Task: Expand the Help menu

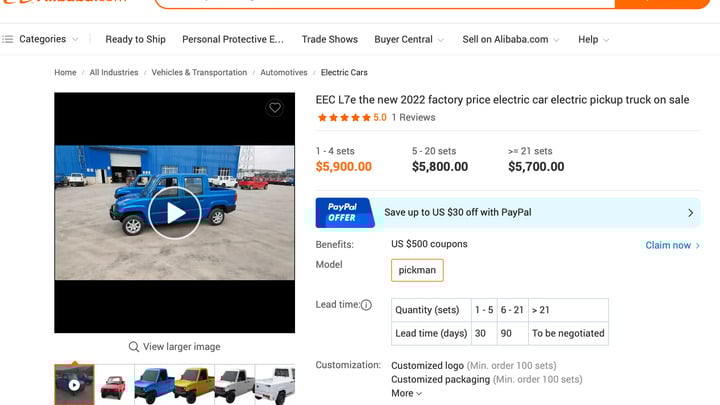Action: (x=593, y=39)
